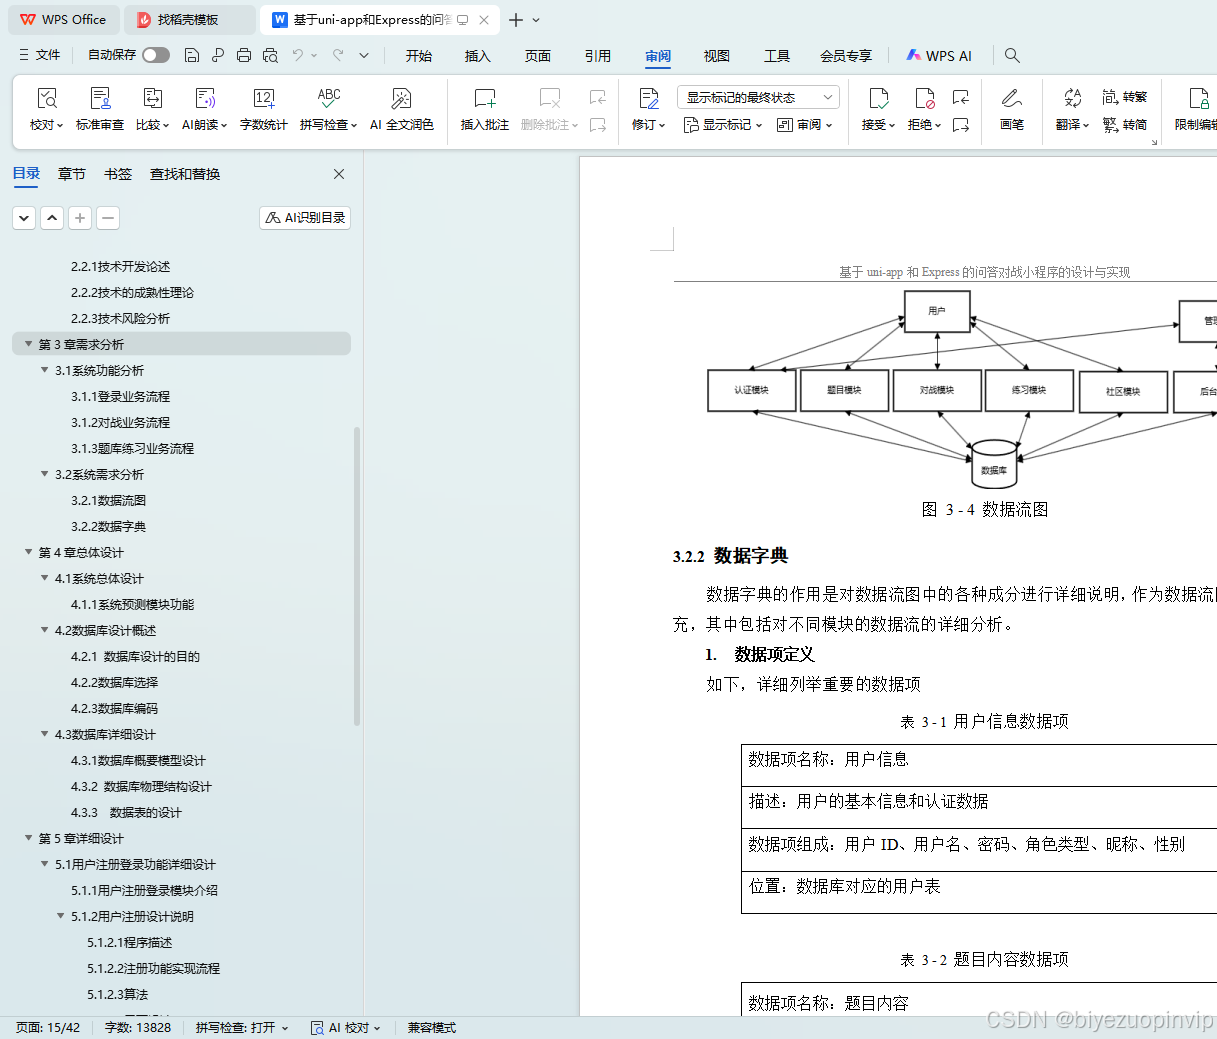Go to next change arrow icon
The width and height of the screenshot is (1217, 1039).
coord(961,125)
